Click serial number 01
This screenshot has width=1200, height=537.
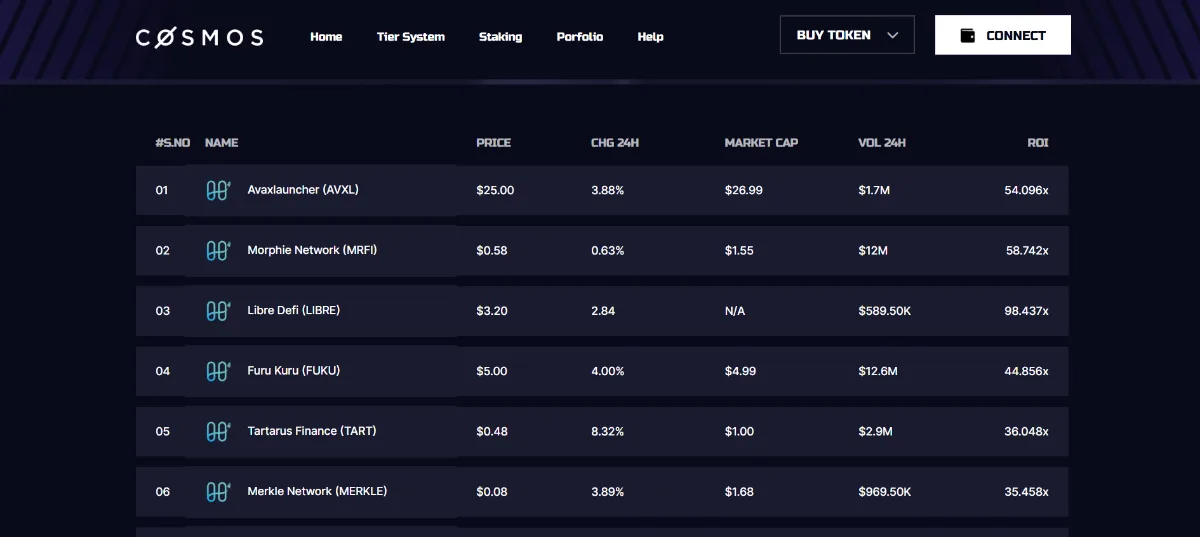(x=162, y=190)
